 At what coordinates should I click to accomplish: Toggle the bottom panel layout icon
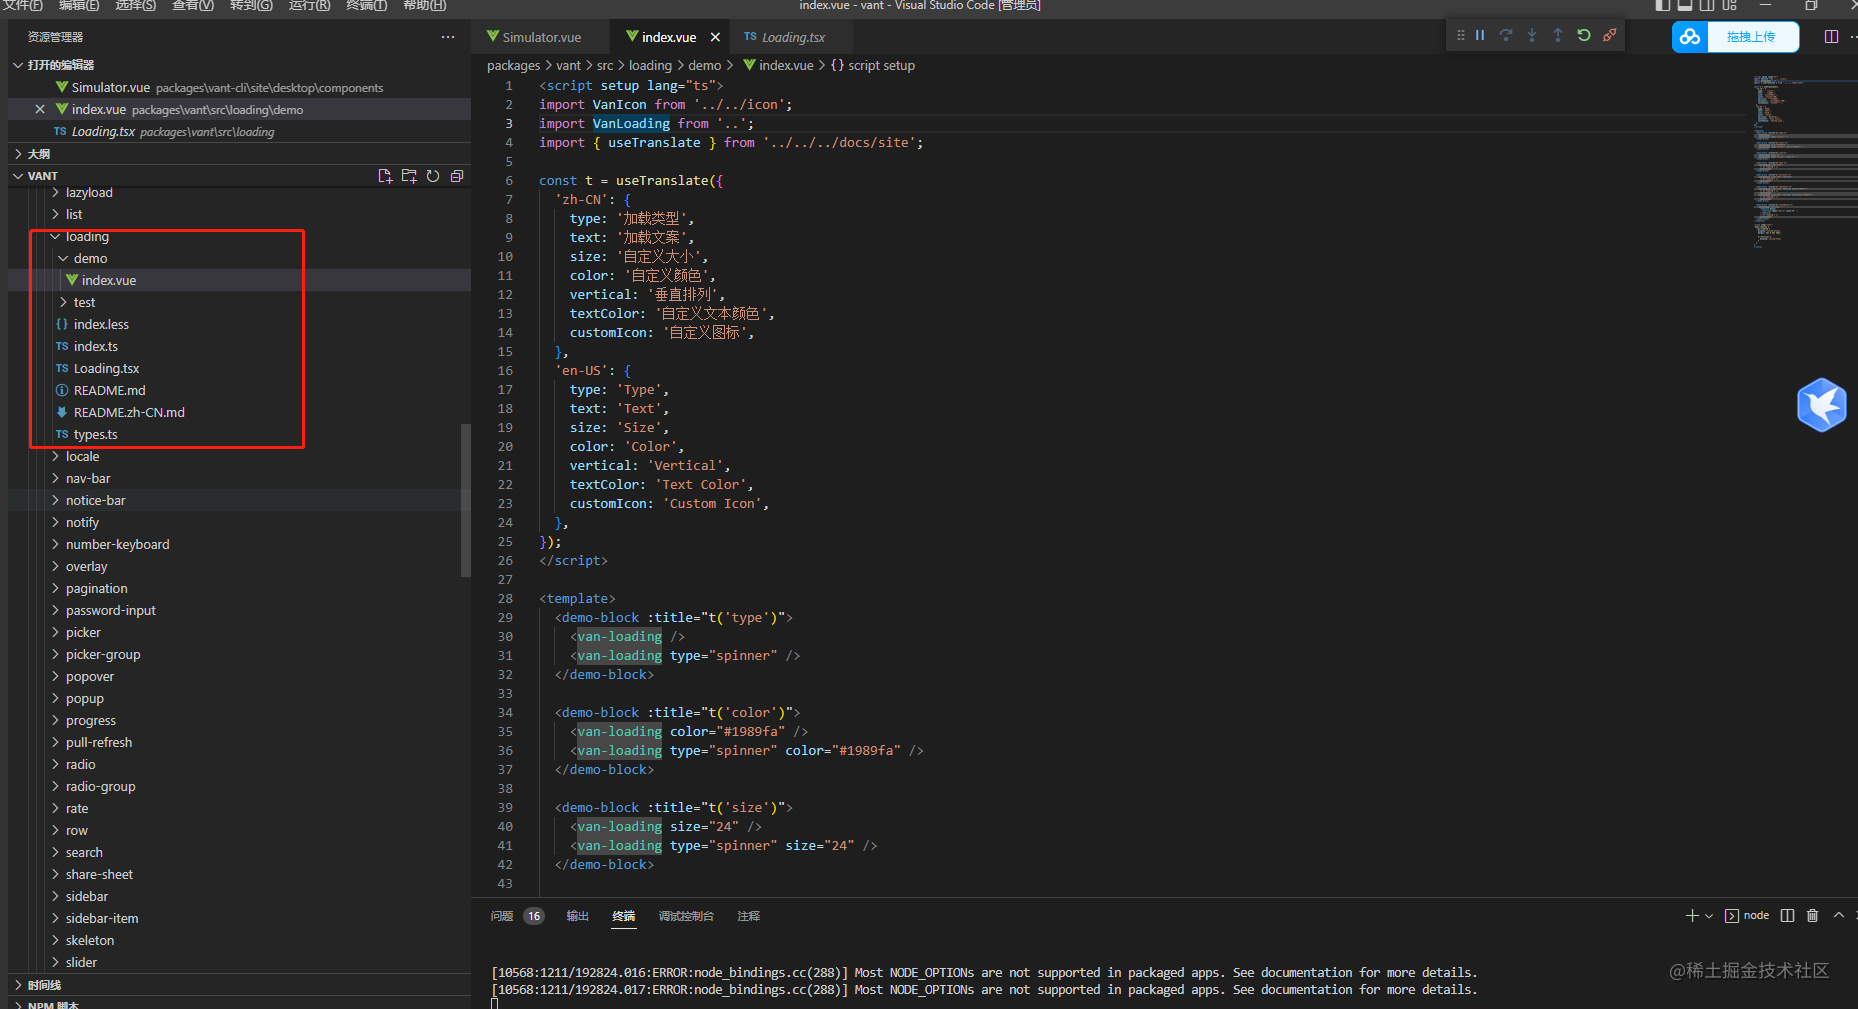(1684, 6)
